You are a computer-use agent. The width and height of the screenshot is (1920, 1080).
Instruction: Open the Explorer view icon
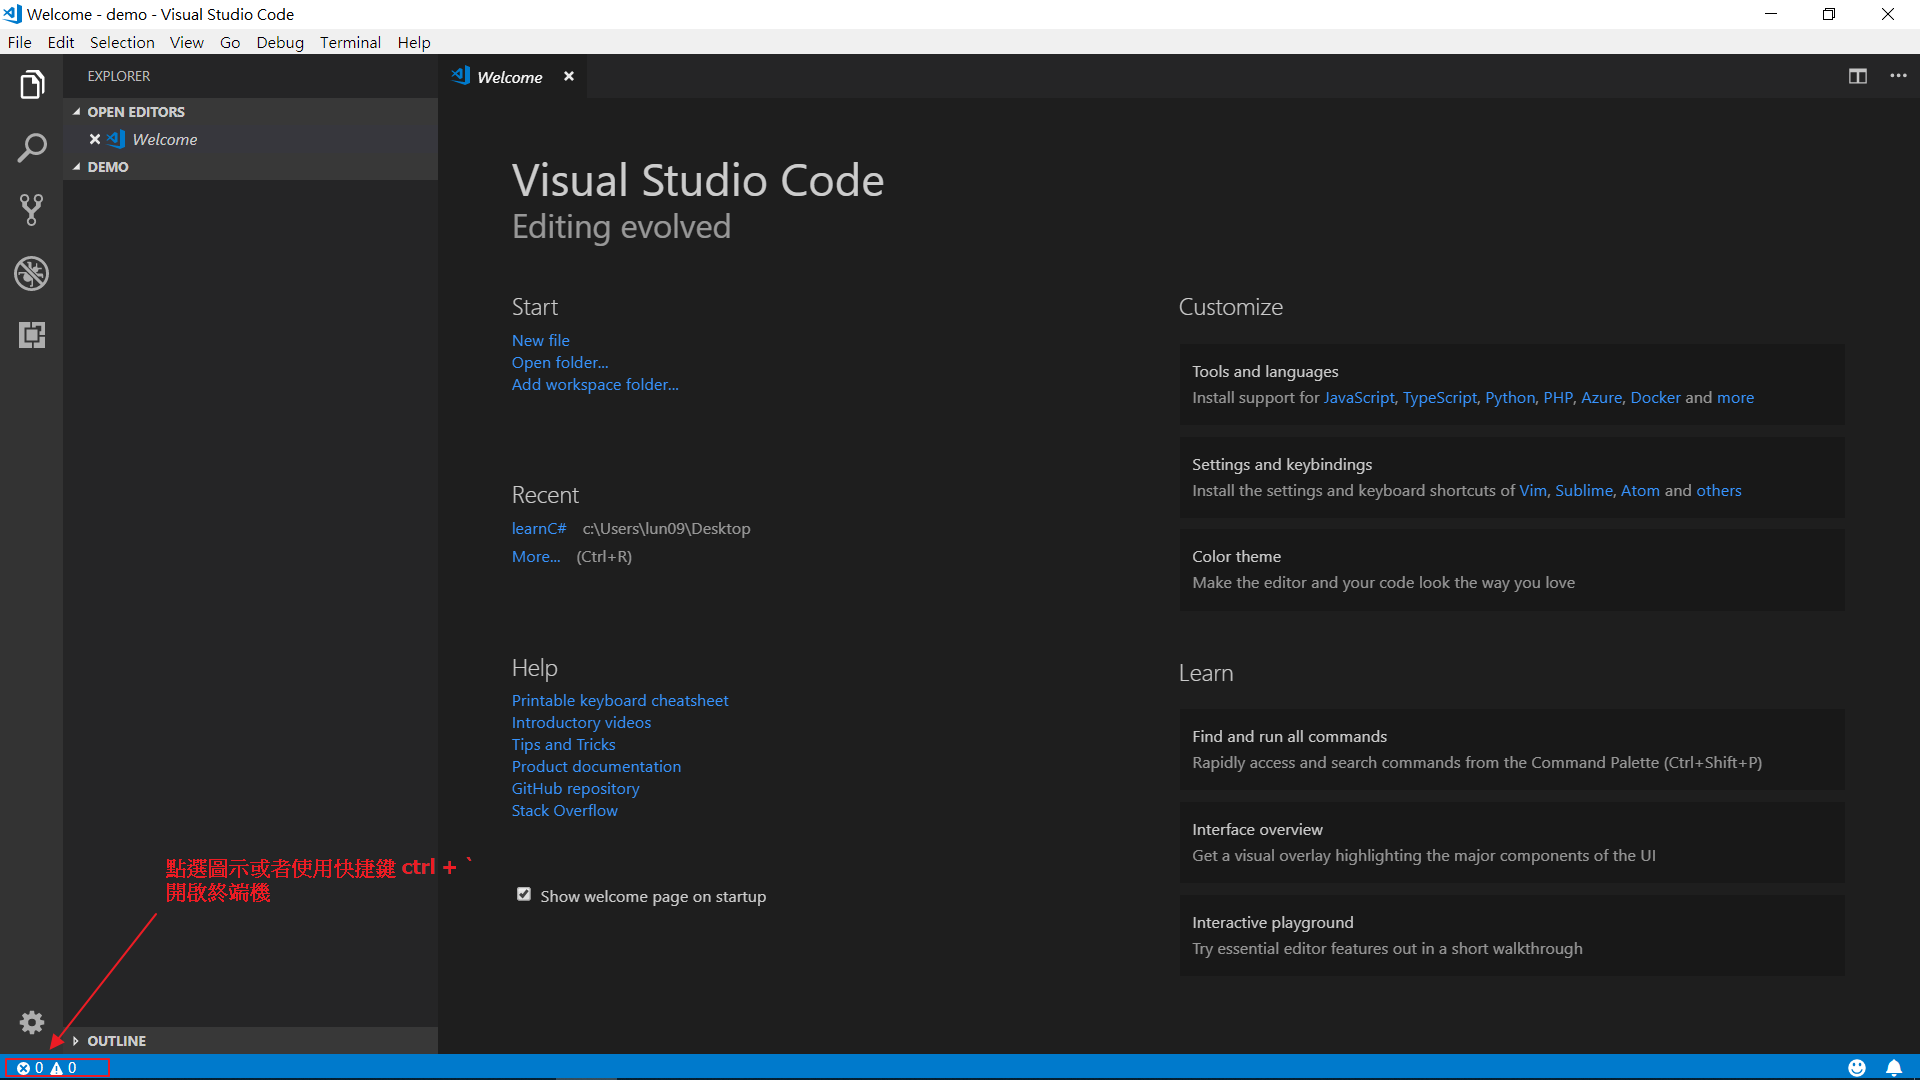[32, 85]
